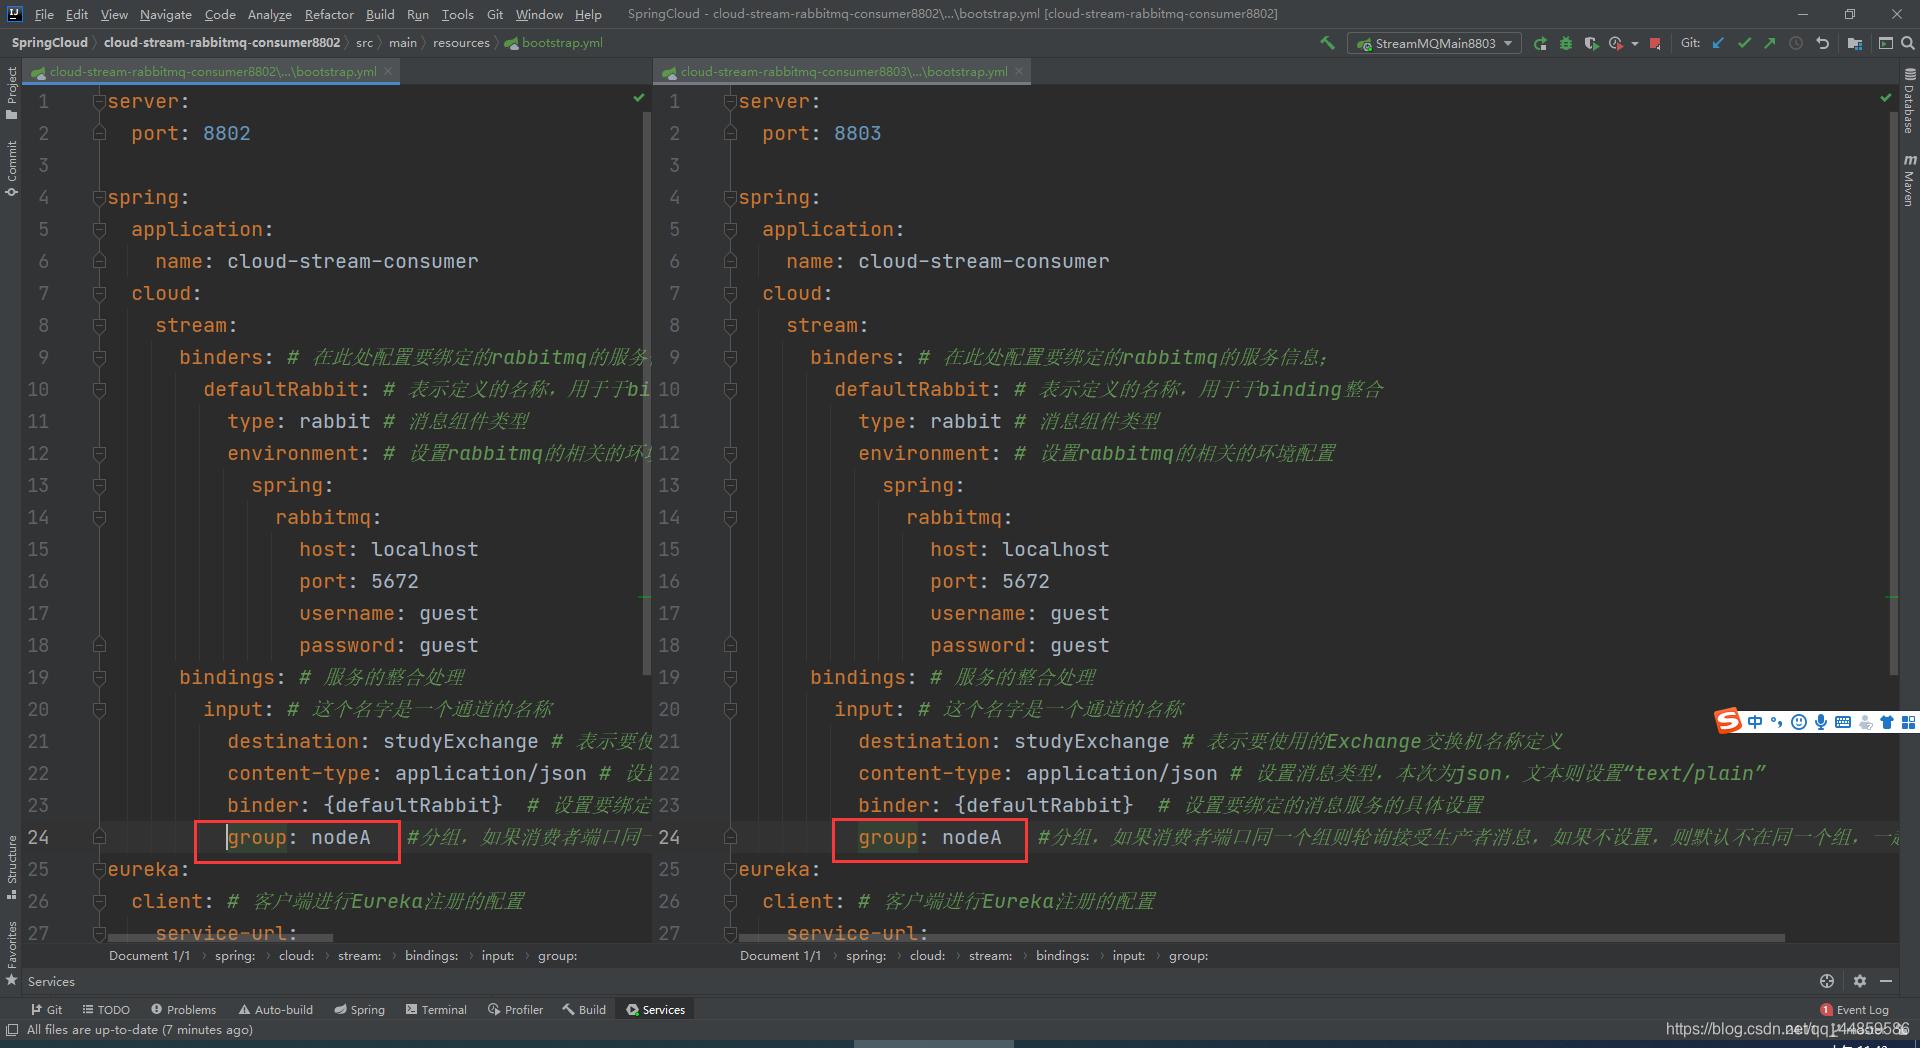Click the green Debug bug icon
The height and width of the screenshot is (1048, 1920).
1566,43
